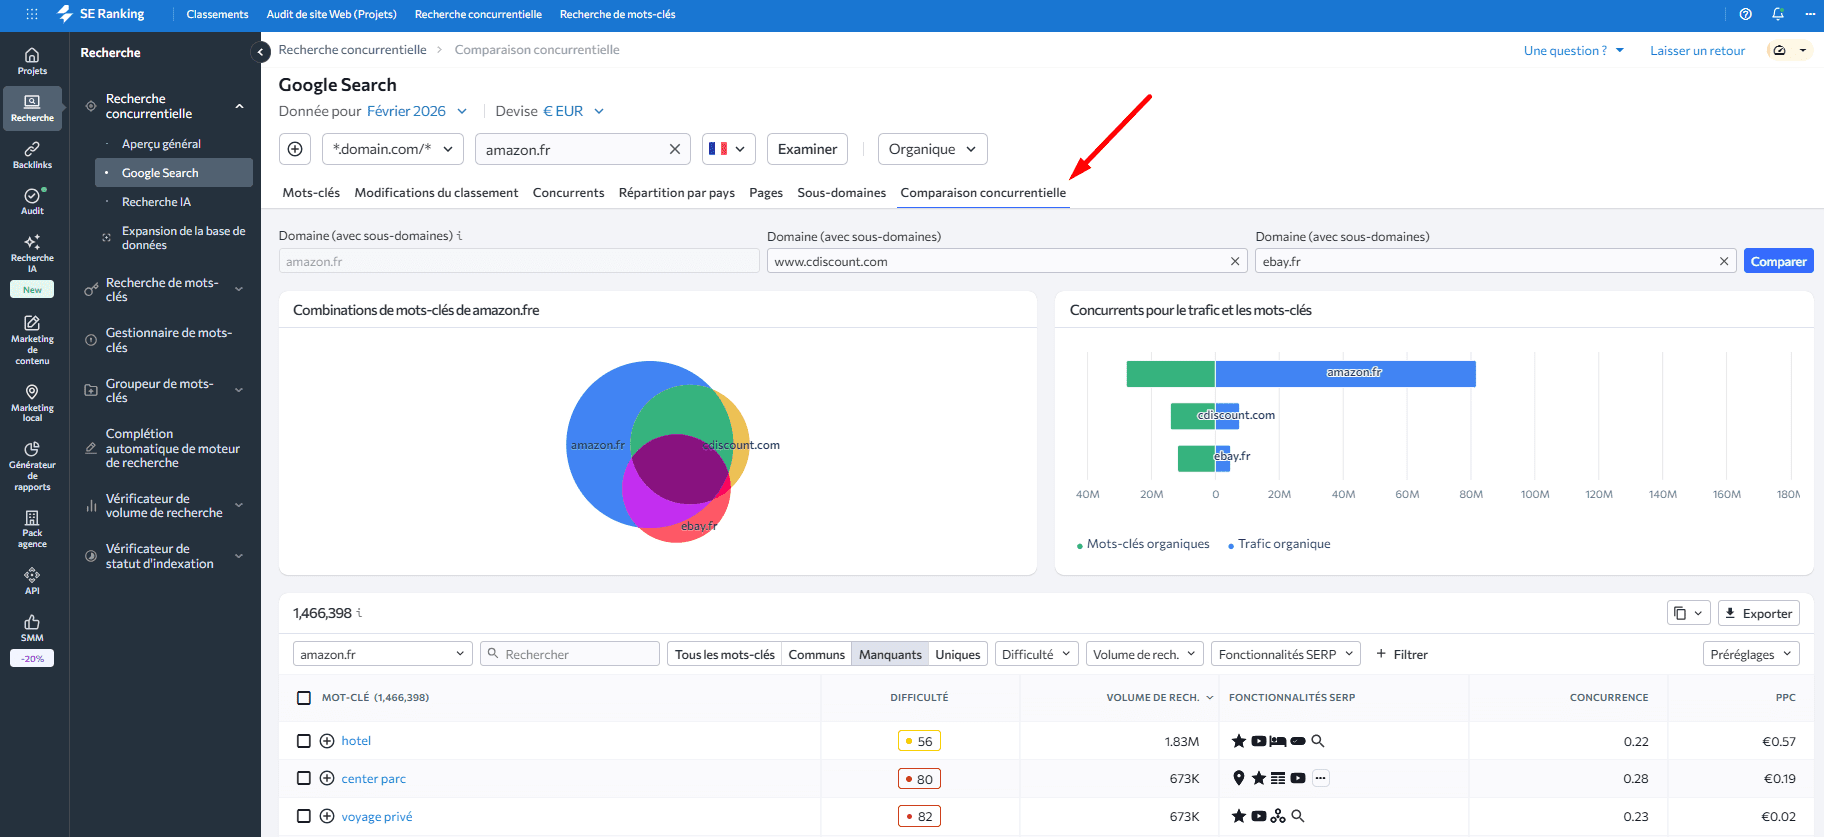Click the amazon.fr blue traffic bar
This screenshot has height=837, width=1824.
[x=1345, y=373]
